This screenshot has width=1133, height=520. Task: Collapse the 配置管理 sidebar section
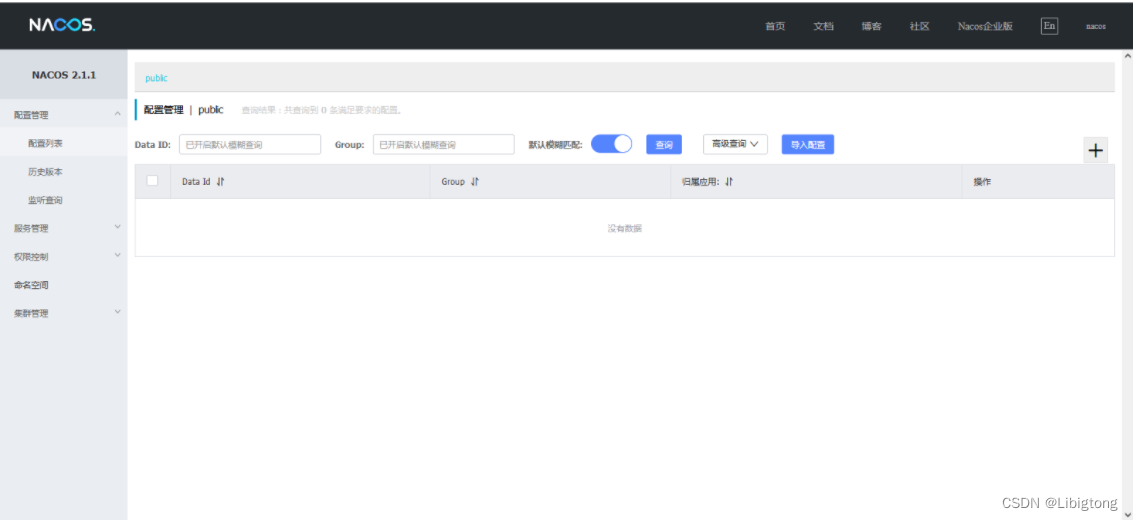(x=64, y=114)
